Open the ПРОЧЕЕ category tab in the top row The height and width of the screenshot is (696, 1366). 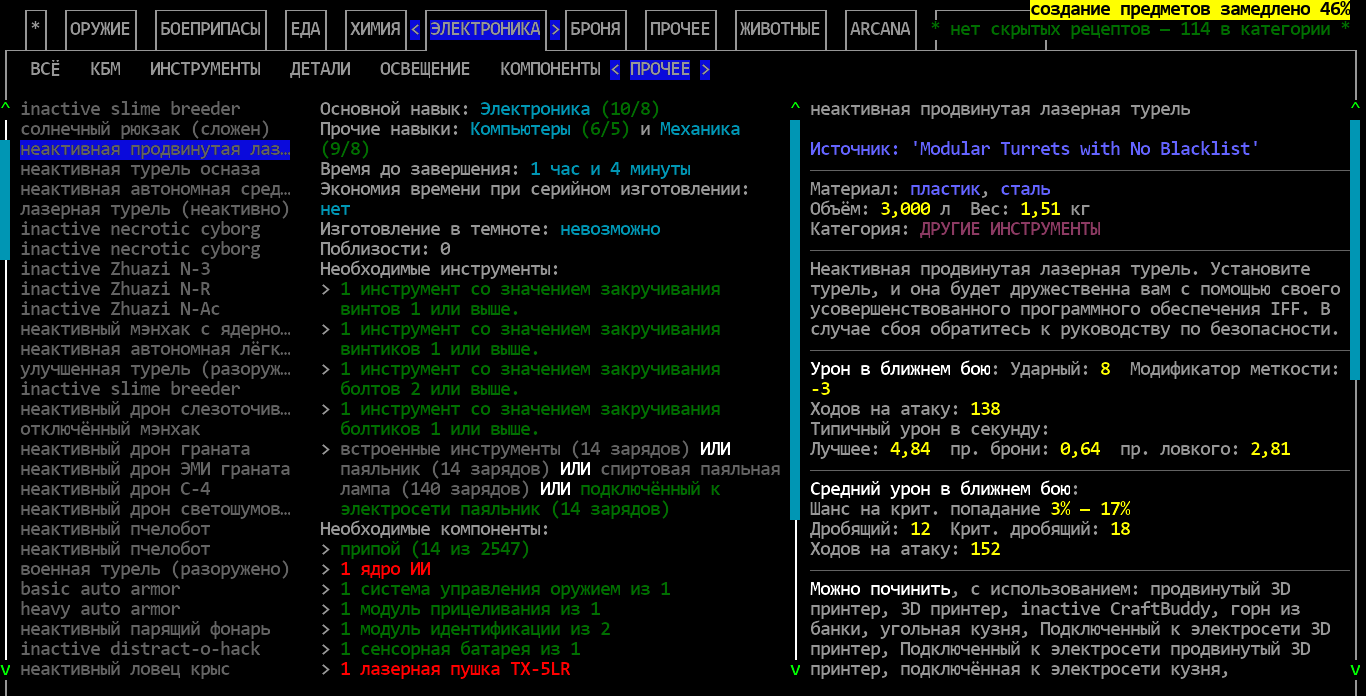pyautogui.click(x=680, y=29)
